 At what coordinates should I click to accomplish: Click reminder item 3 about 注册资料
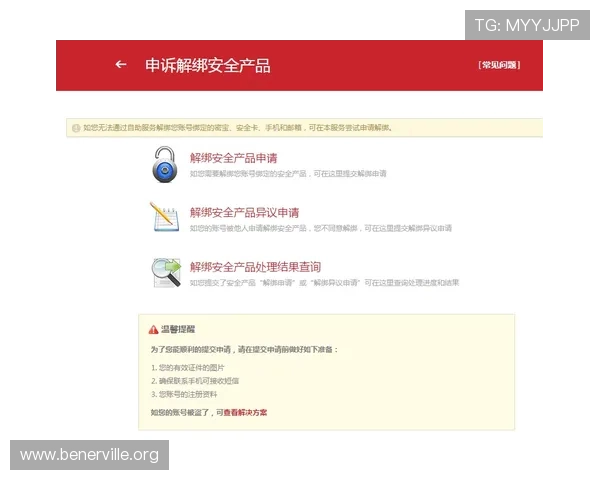pyautogui.click(x=184, y=394)
